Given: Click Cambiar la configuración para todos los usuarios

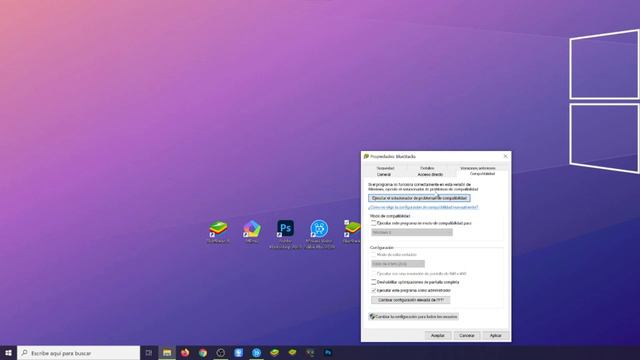Looking at the screenshot, I should click(413, 316).
